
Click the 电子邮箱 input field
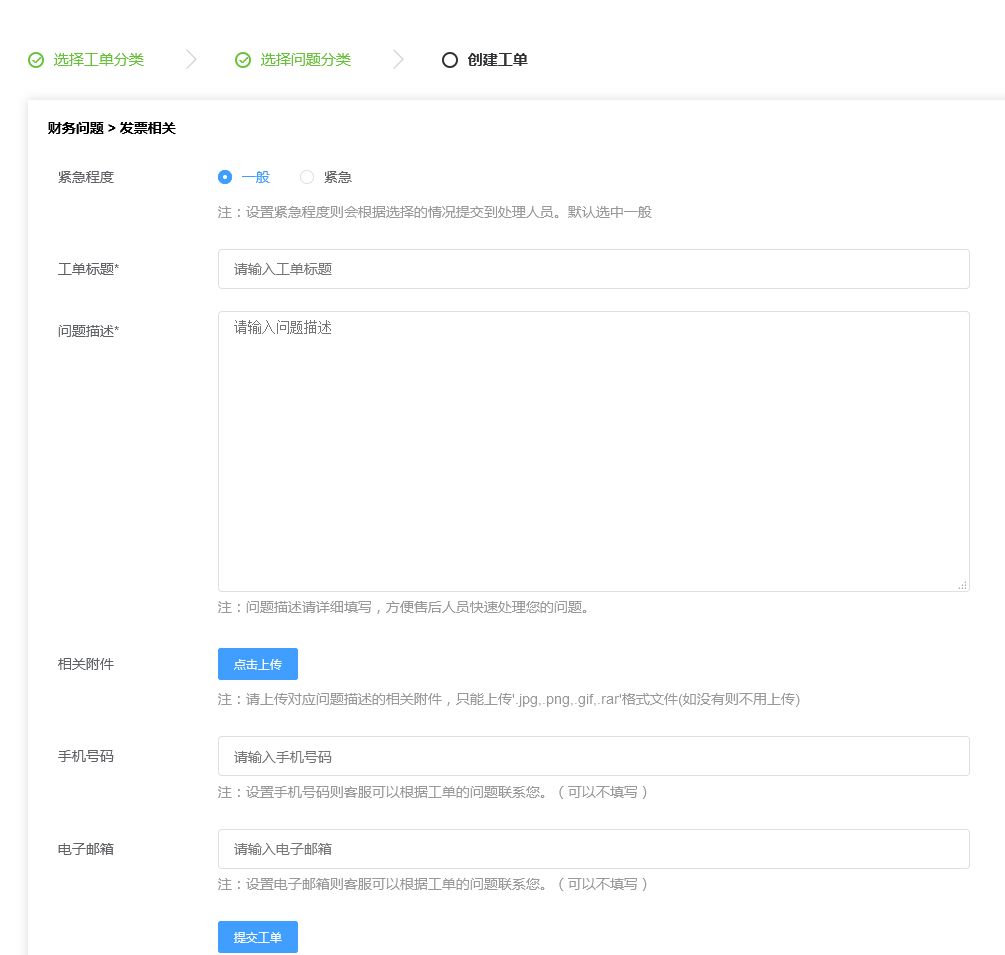click(x=593, y=849)
